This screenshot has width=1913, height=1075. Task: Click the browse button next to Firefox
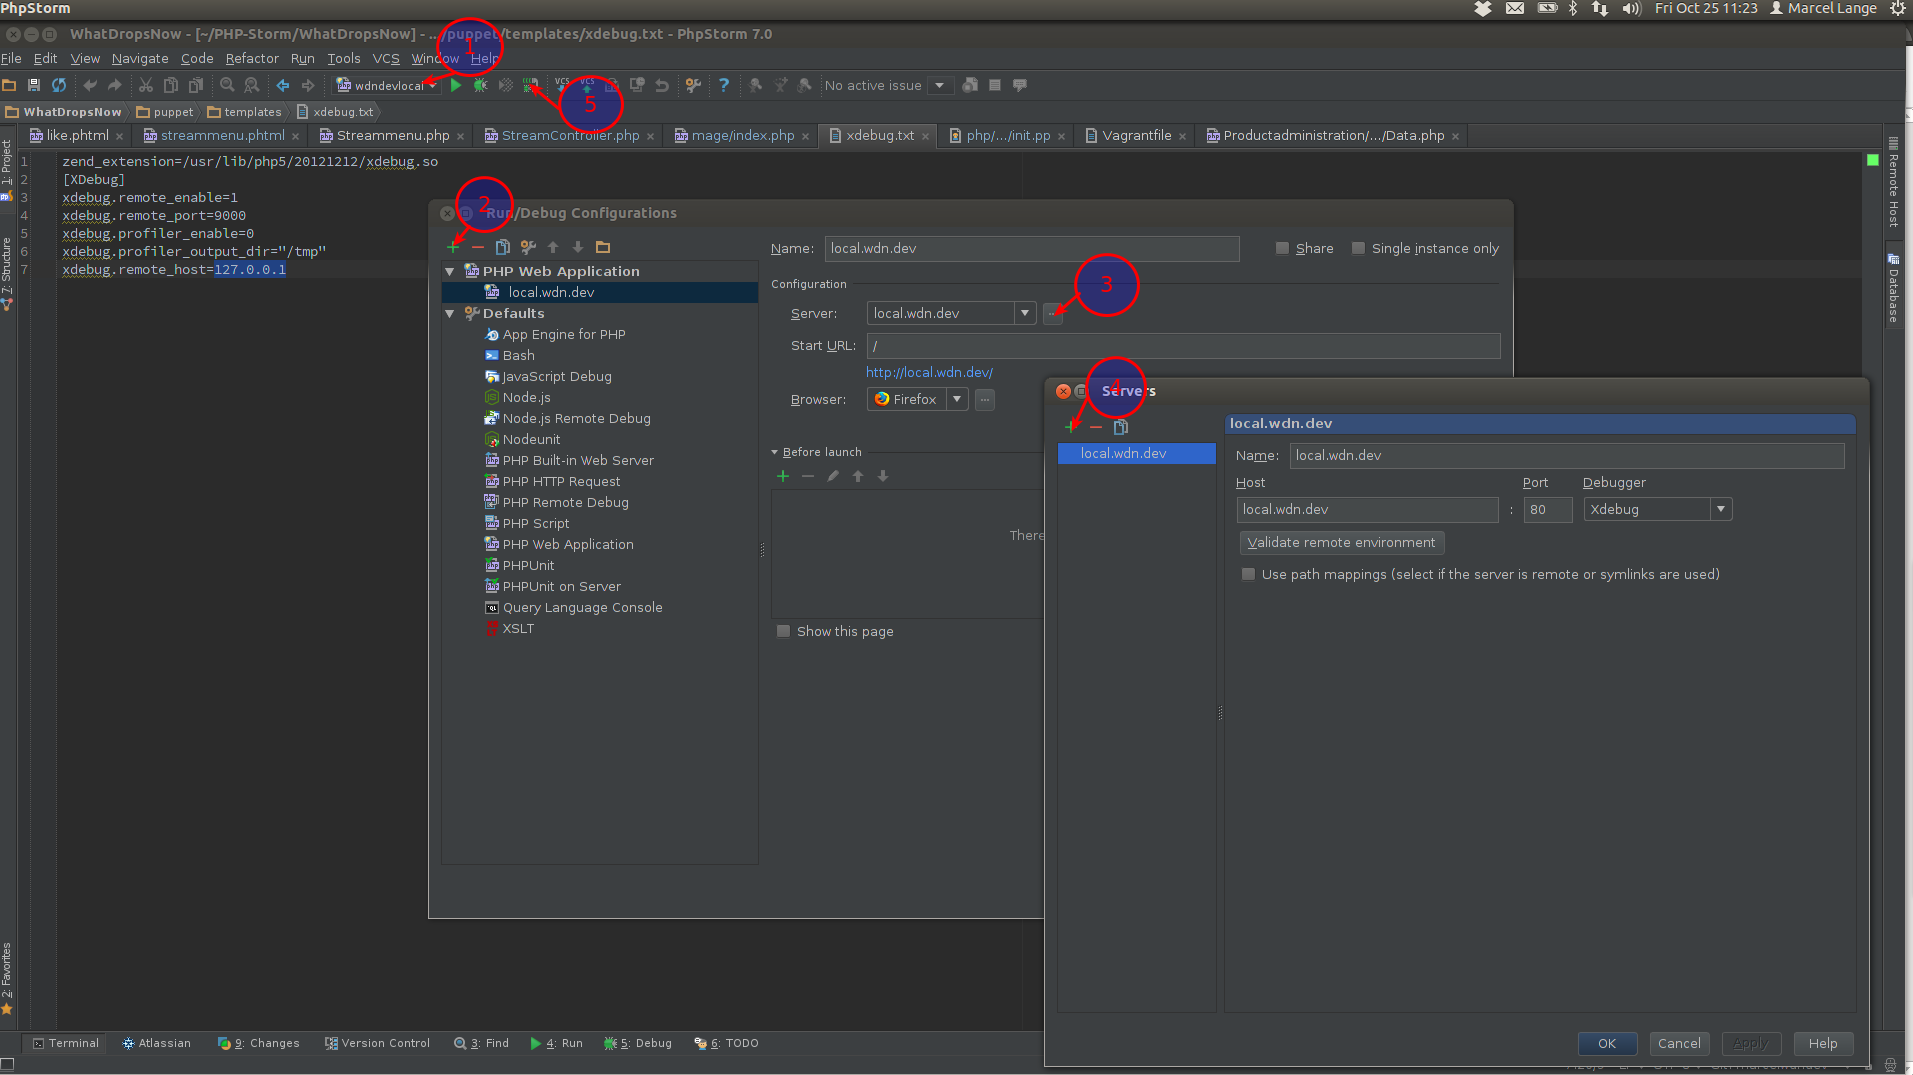985,399
